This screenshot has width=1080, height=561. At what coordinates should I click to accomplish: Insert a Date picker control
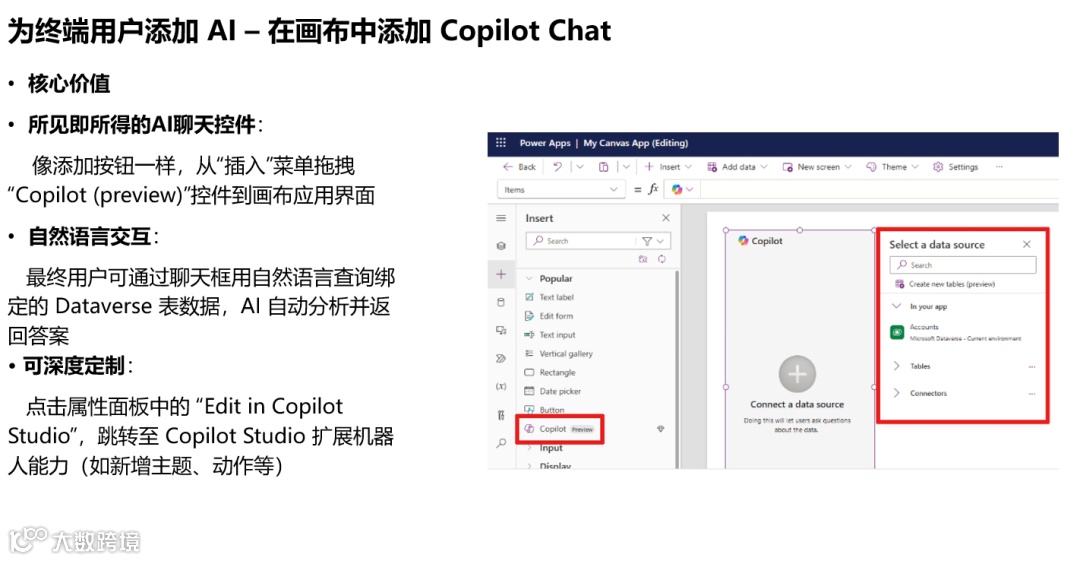(x=553, y=391)
